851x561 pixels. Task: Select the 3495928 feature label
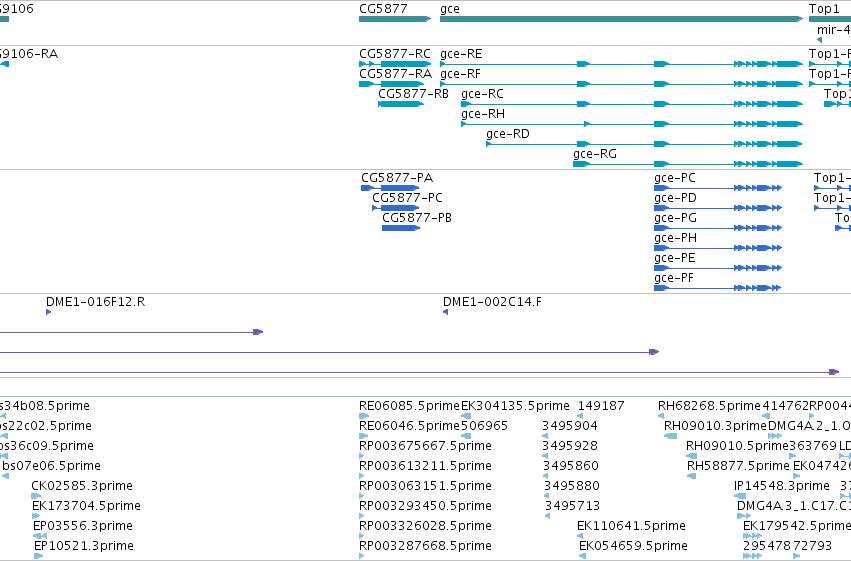click(x=570, y=446)
